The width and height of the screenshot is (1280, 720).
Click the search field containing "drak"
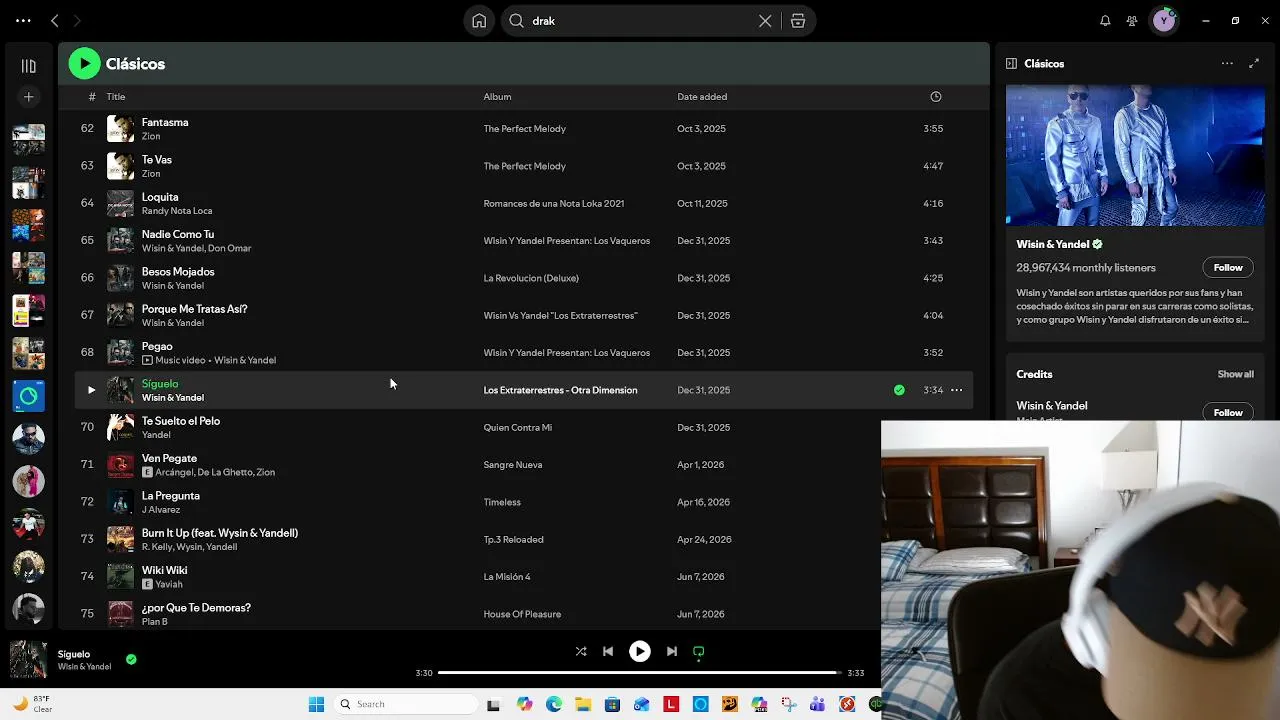click(x=640, y=21)
